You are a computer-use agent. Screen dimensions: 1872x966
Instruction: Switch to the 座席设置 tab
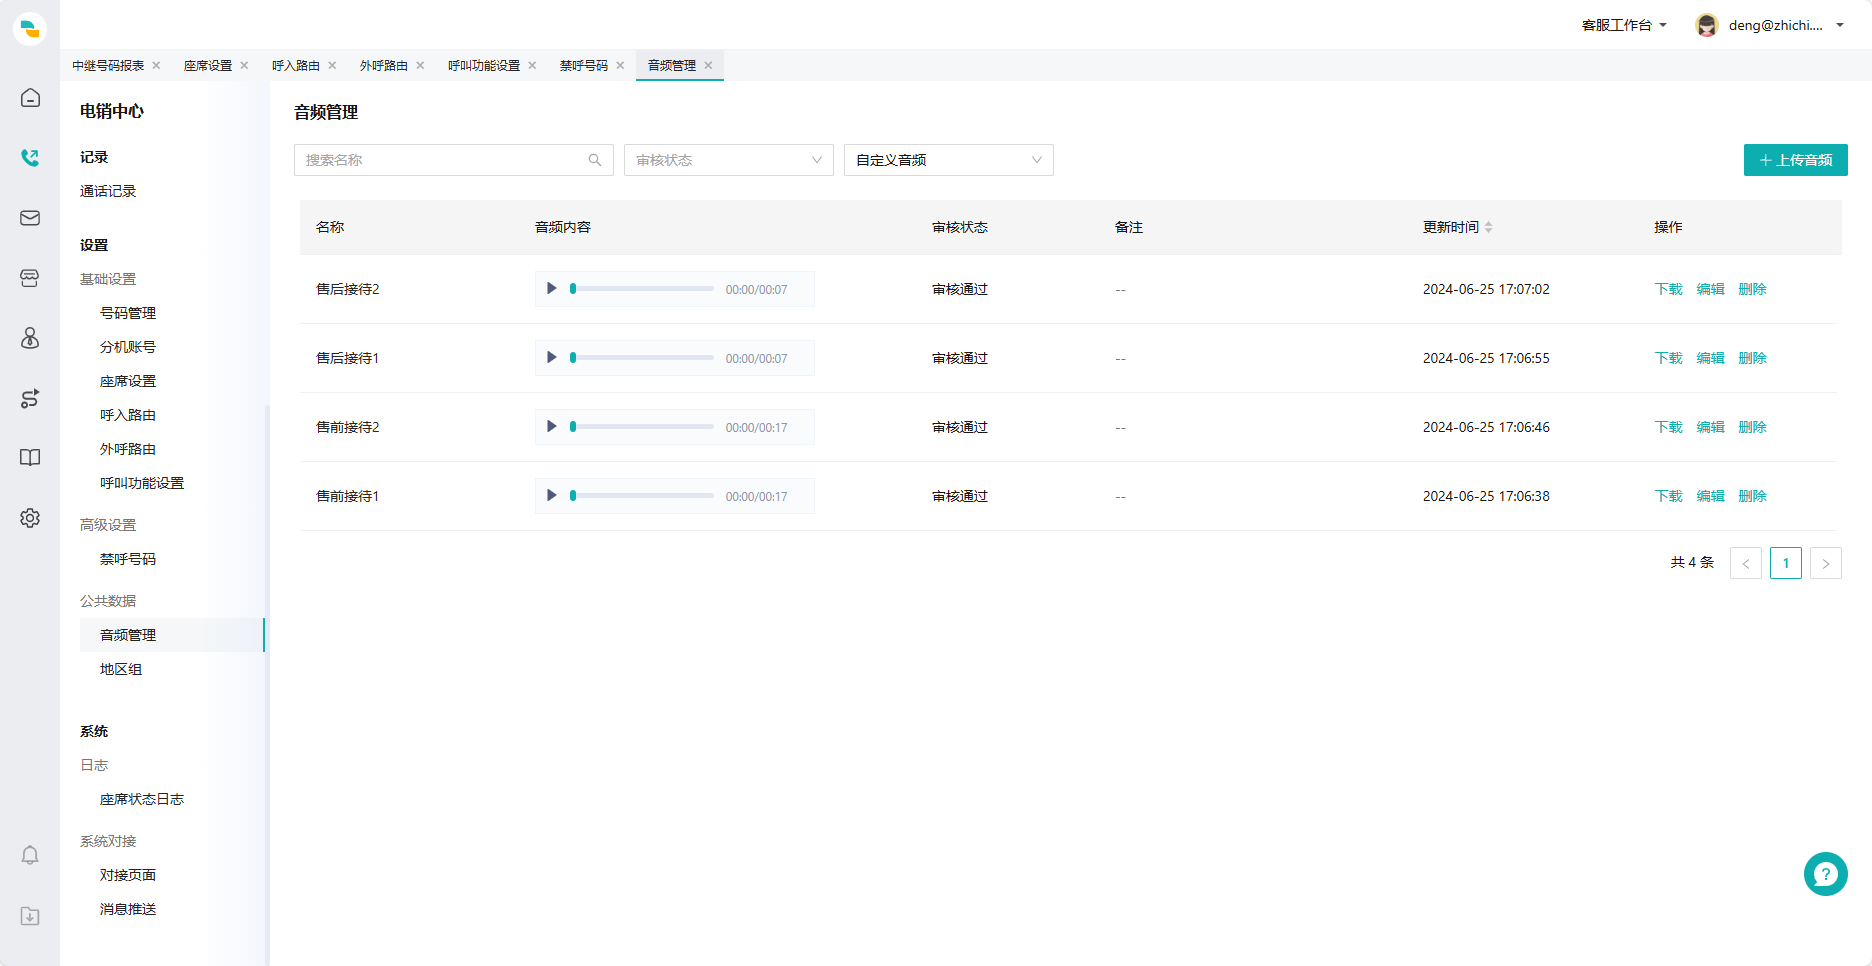[208, 65]
